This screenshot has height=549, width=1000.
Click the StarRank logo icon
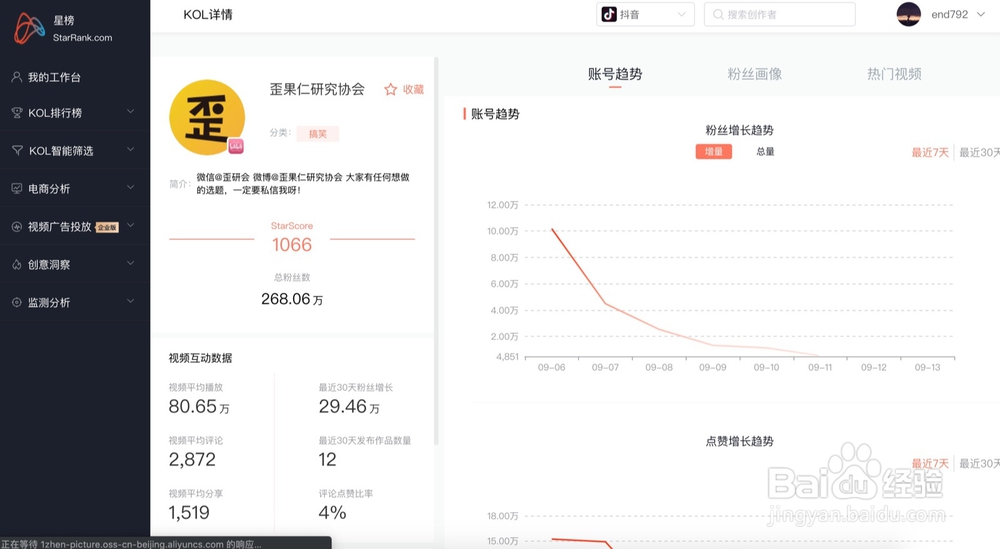29,29
